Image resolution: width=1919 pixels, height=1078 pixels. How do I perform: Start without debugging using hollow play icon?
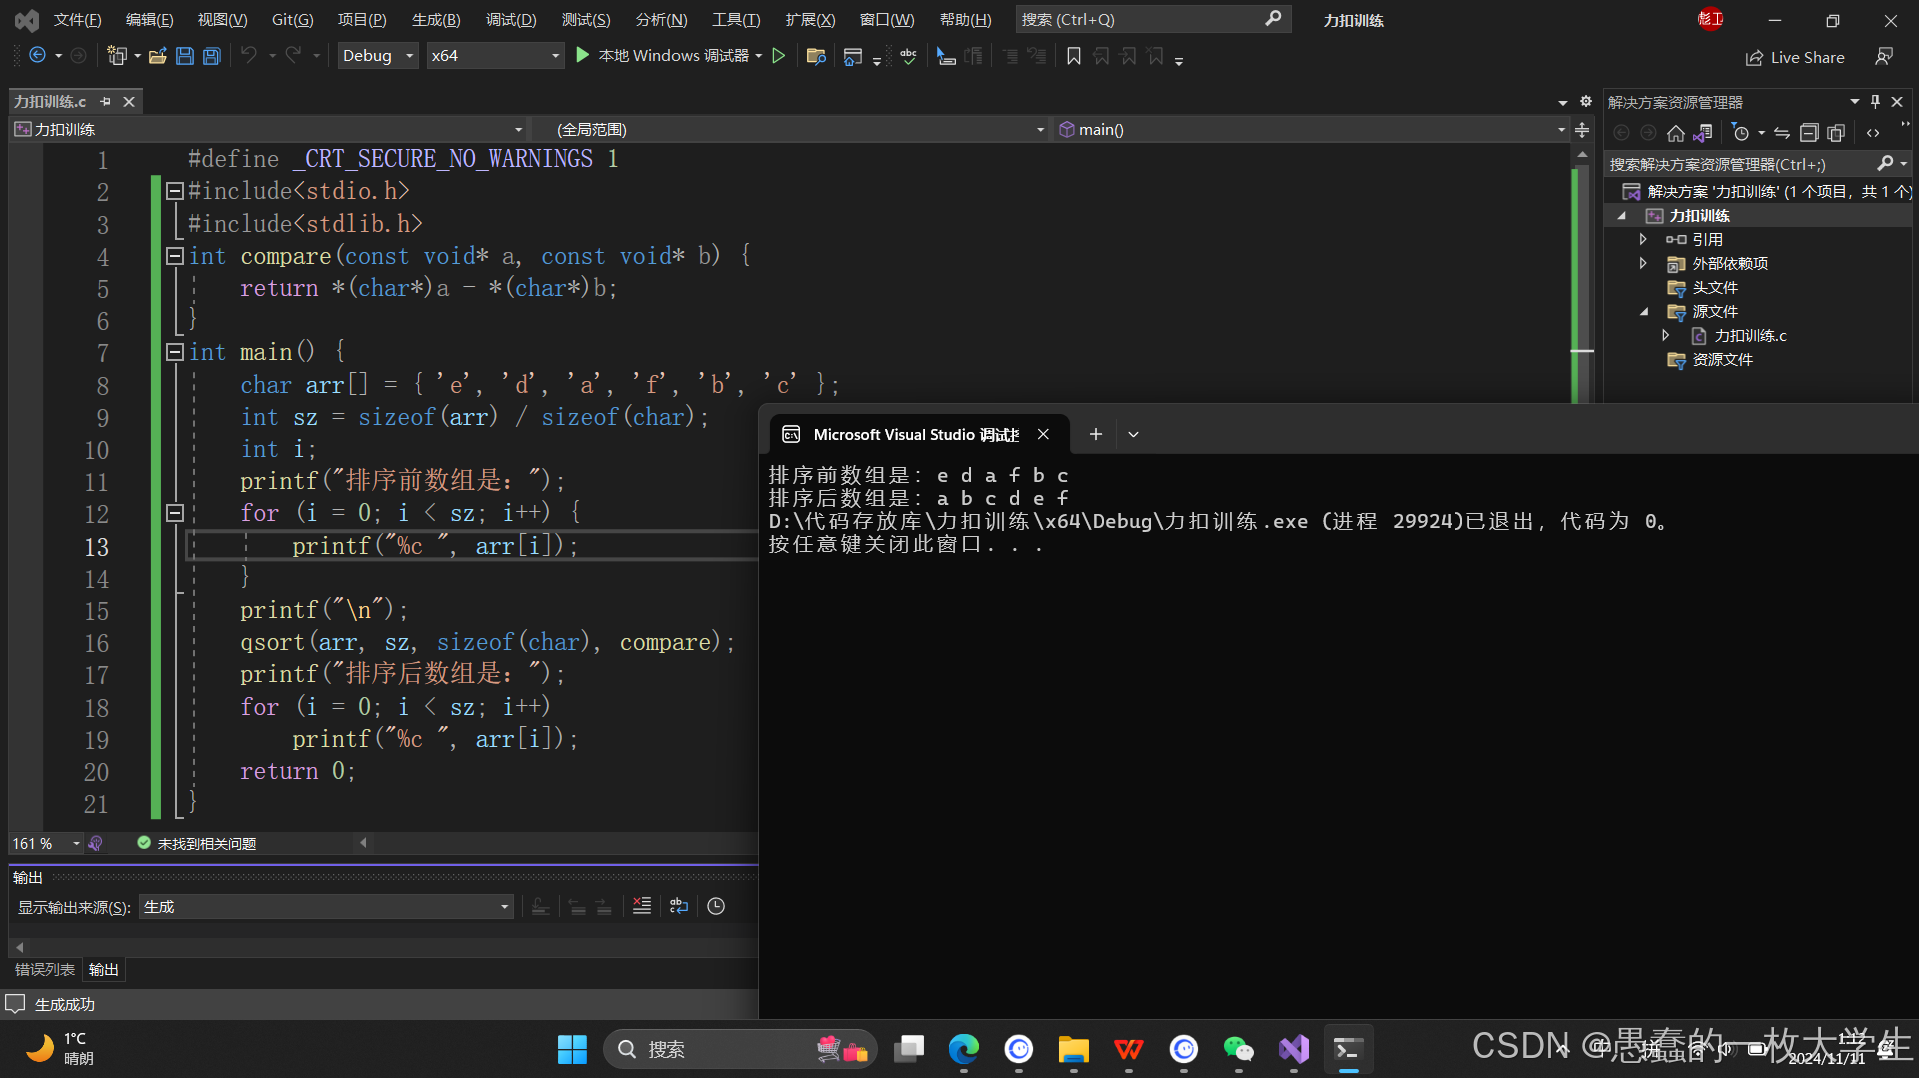point(779,56)
